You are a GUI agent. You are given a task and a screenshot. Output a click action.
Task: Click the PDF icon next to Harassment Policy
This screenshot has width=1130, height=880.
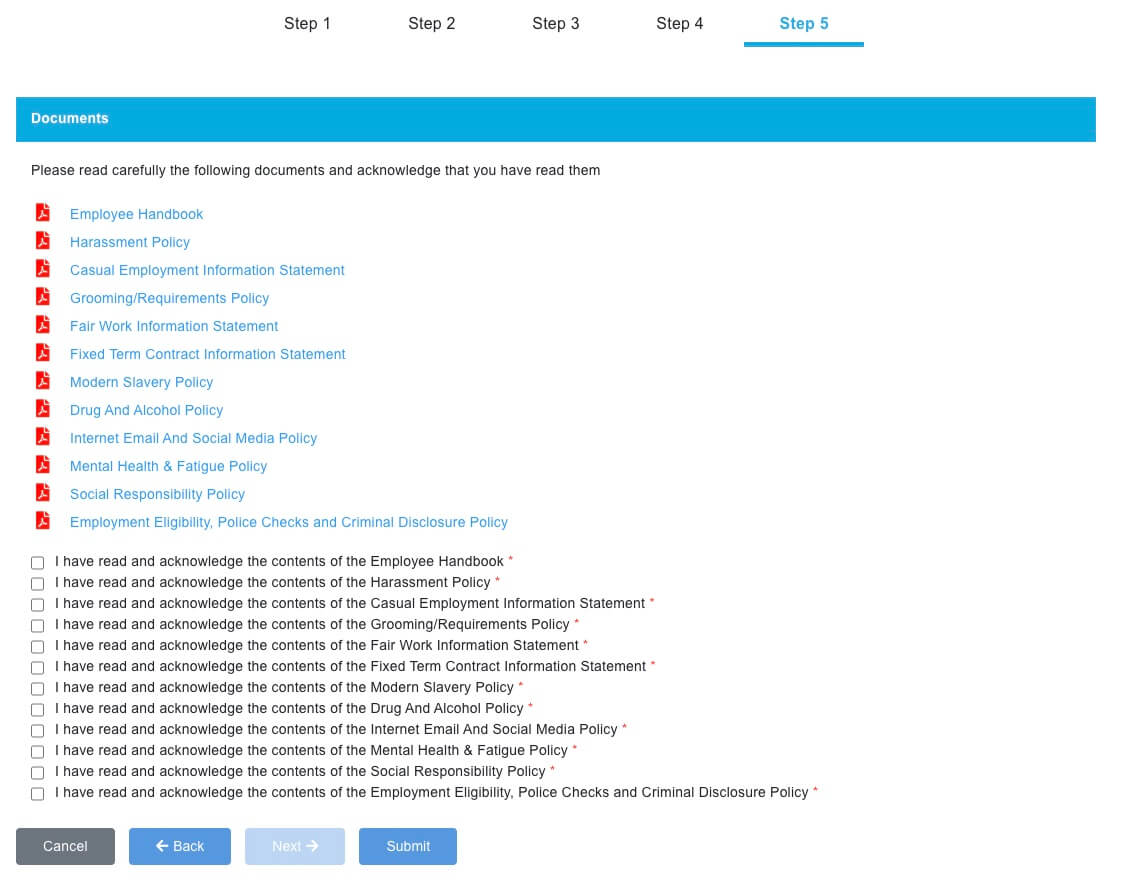point(42,241)
